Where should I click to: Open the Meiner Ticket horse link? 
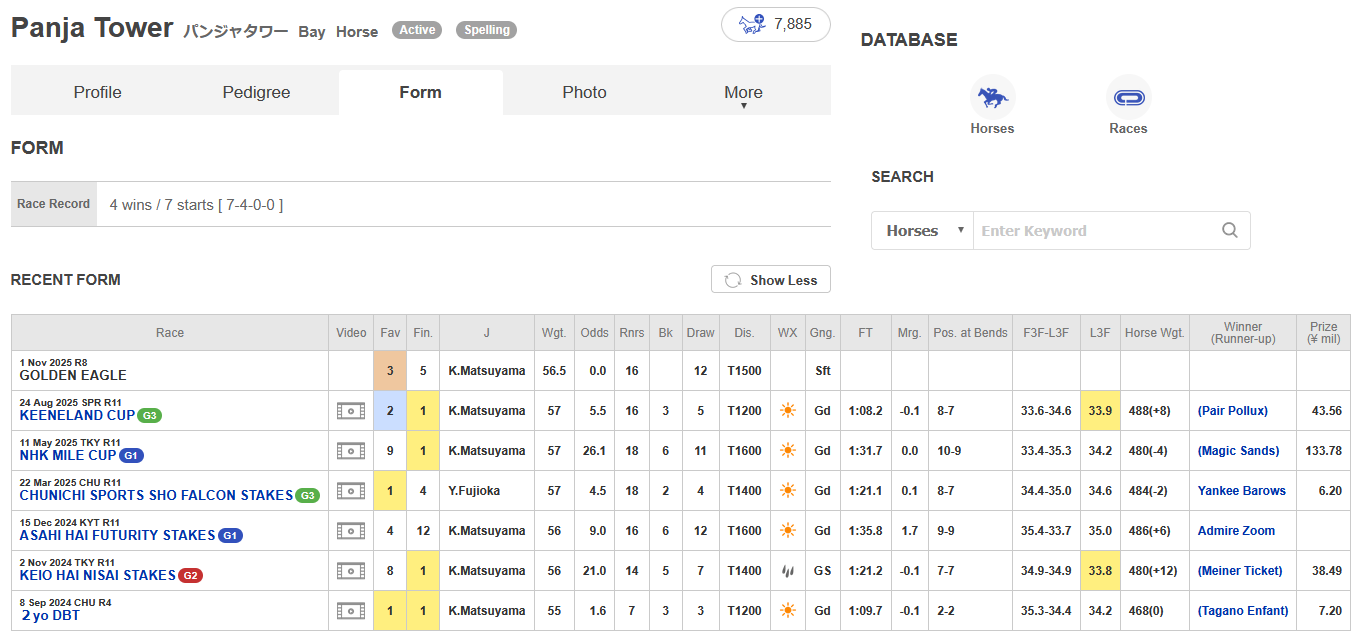(1239, 571)
